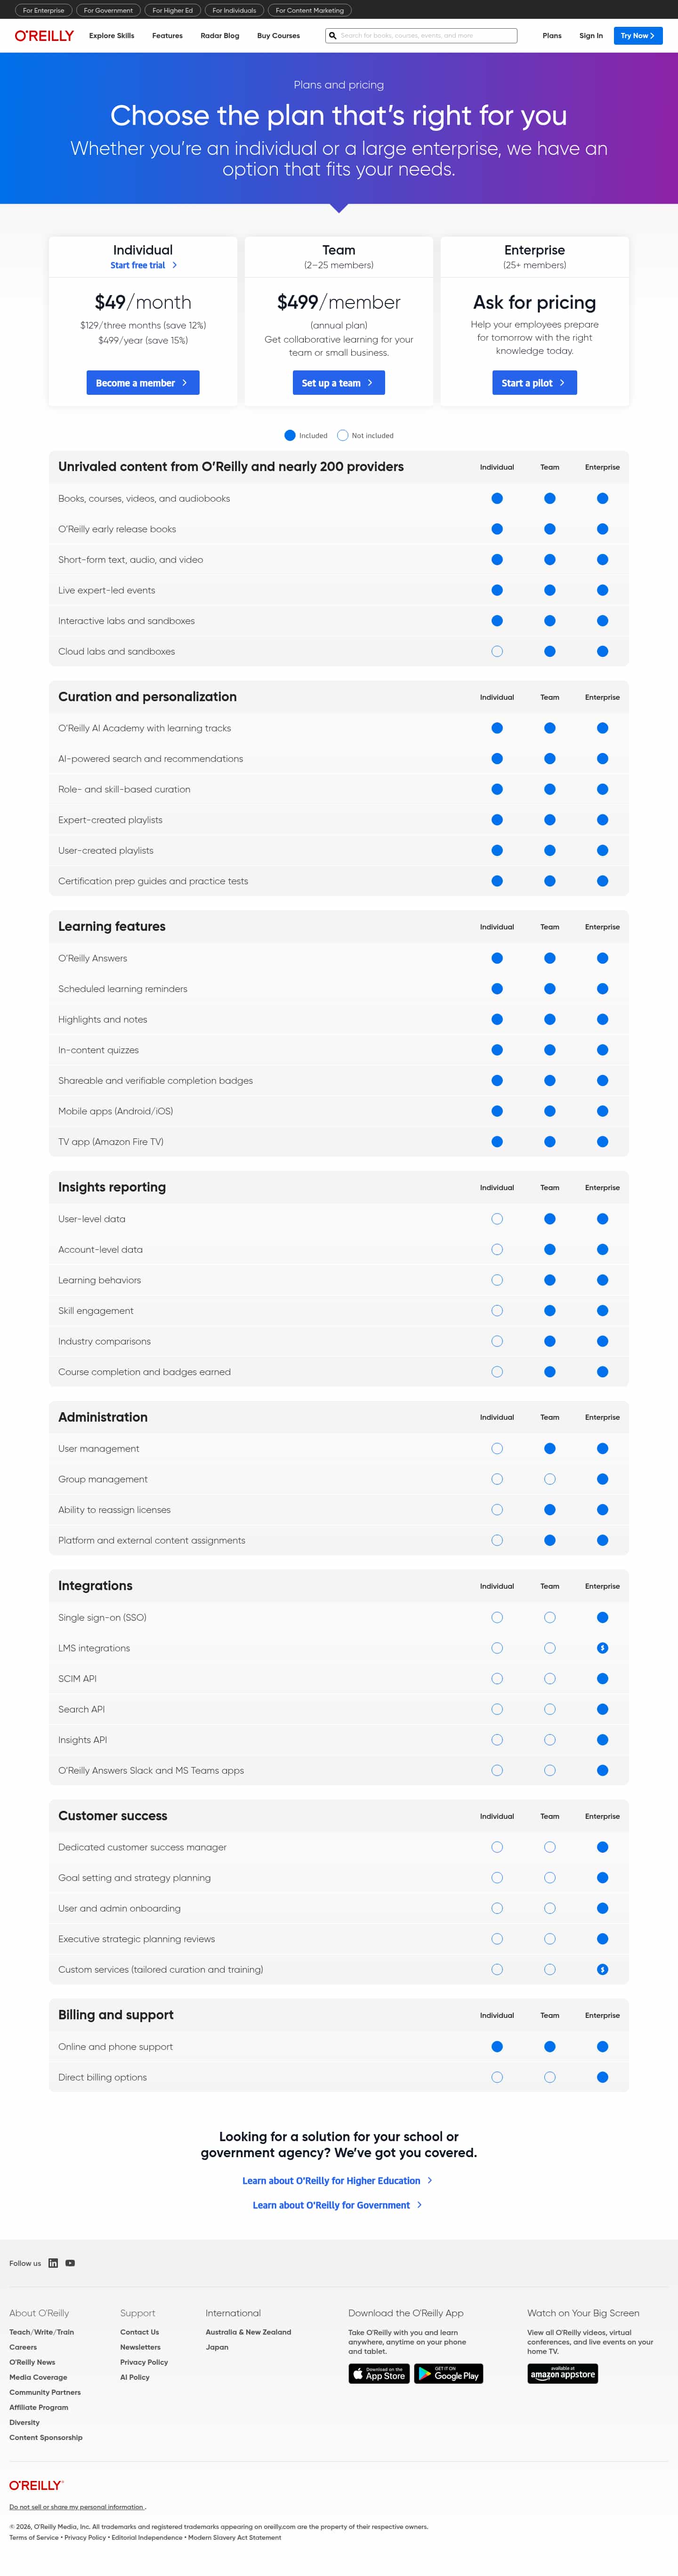Click the search magnifier icon

click(333, 35)
